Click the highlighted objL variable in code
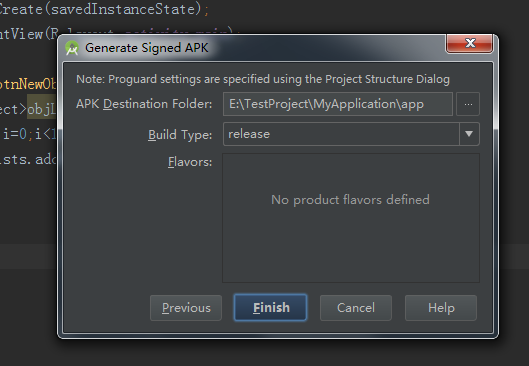Screen dimensions: 529x366 pos(41,109)
